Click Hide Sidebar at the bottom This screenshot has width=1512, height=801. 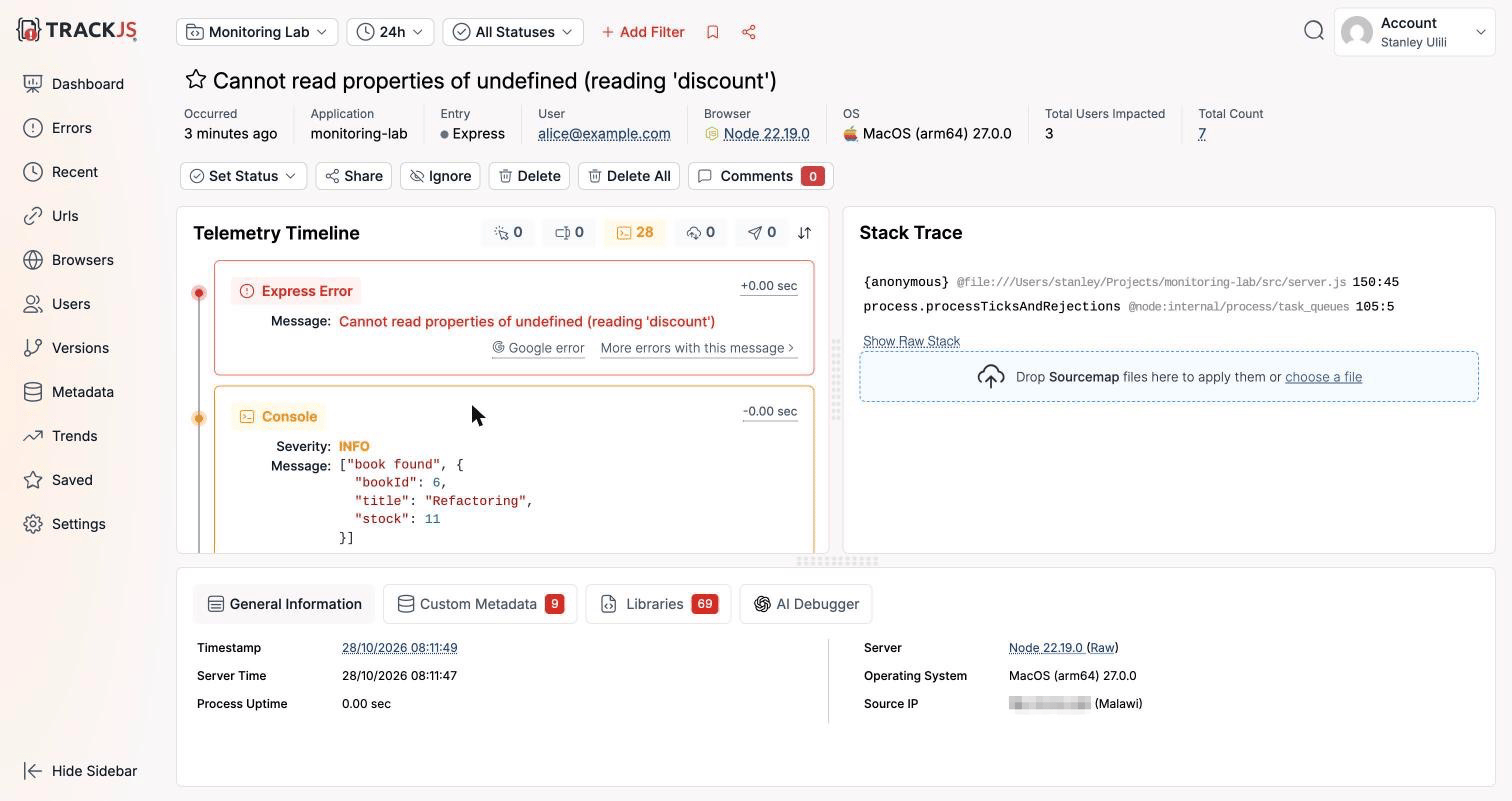[80, 771]
